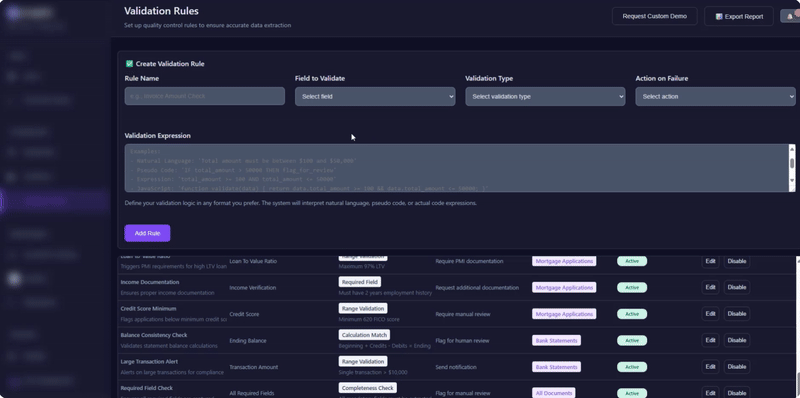Click the Ending Balance field cell
The image size is (800, 398).
tap(248, 341)
